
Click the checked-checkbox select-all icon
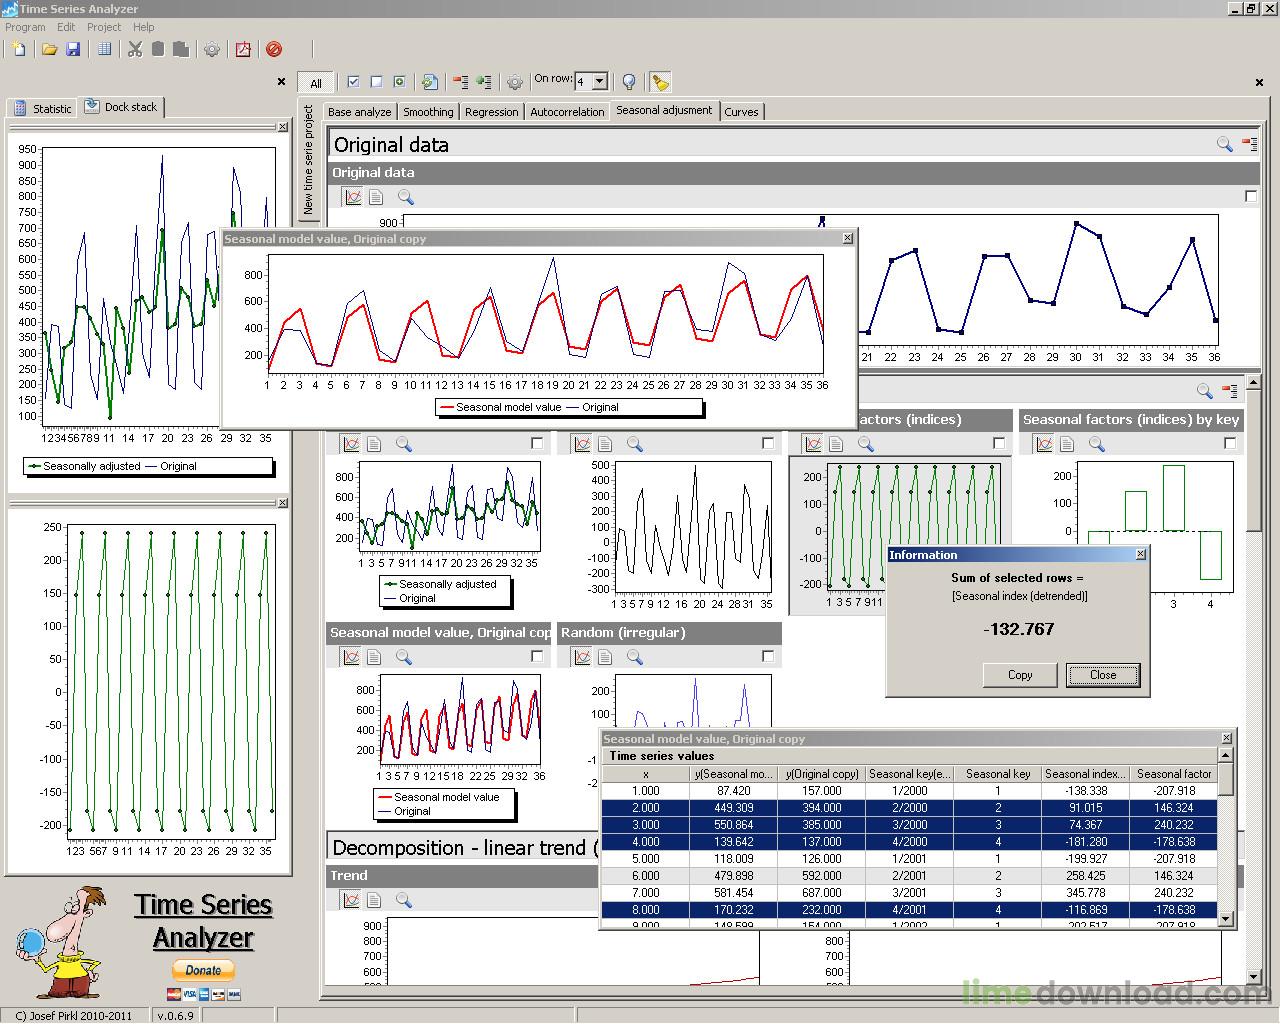pos(352,82)
